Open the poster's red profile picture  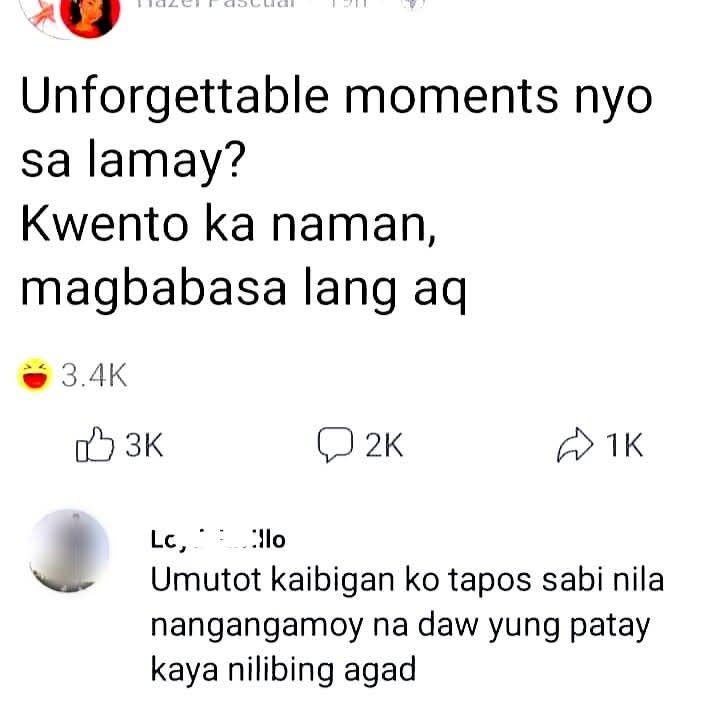coord(90,16)
